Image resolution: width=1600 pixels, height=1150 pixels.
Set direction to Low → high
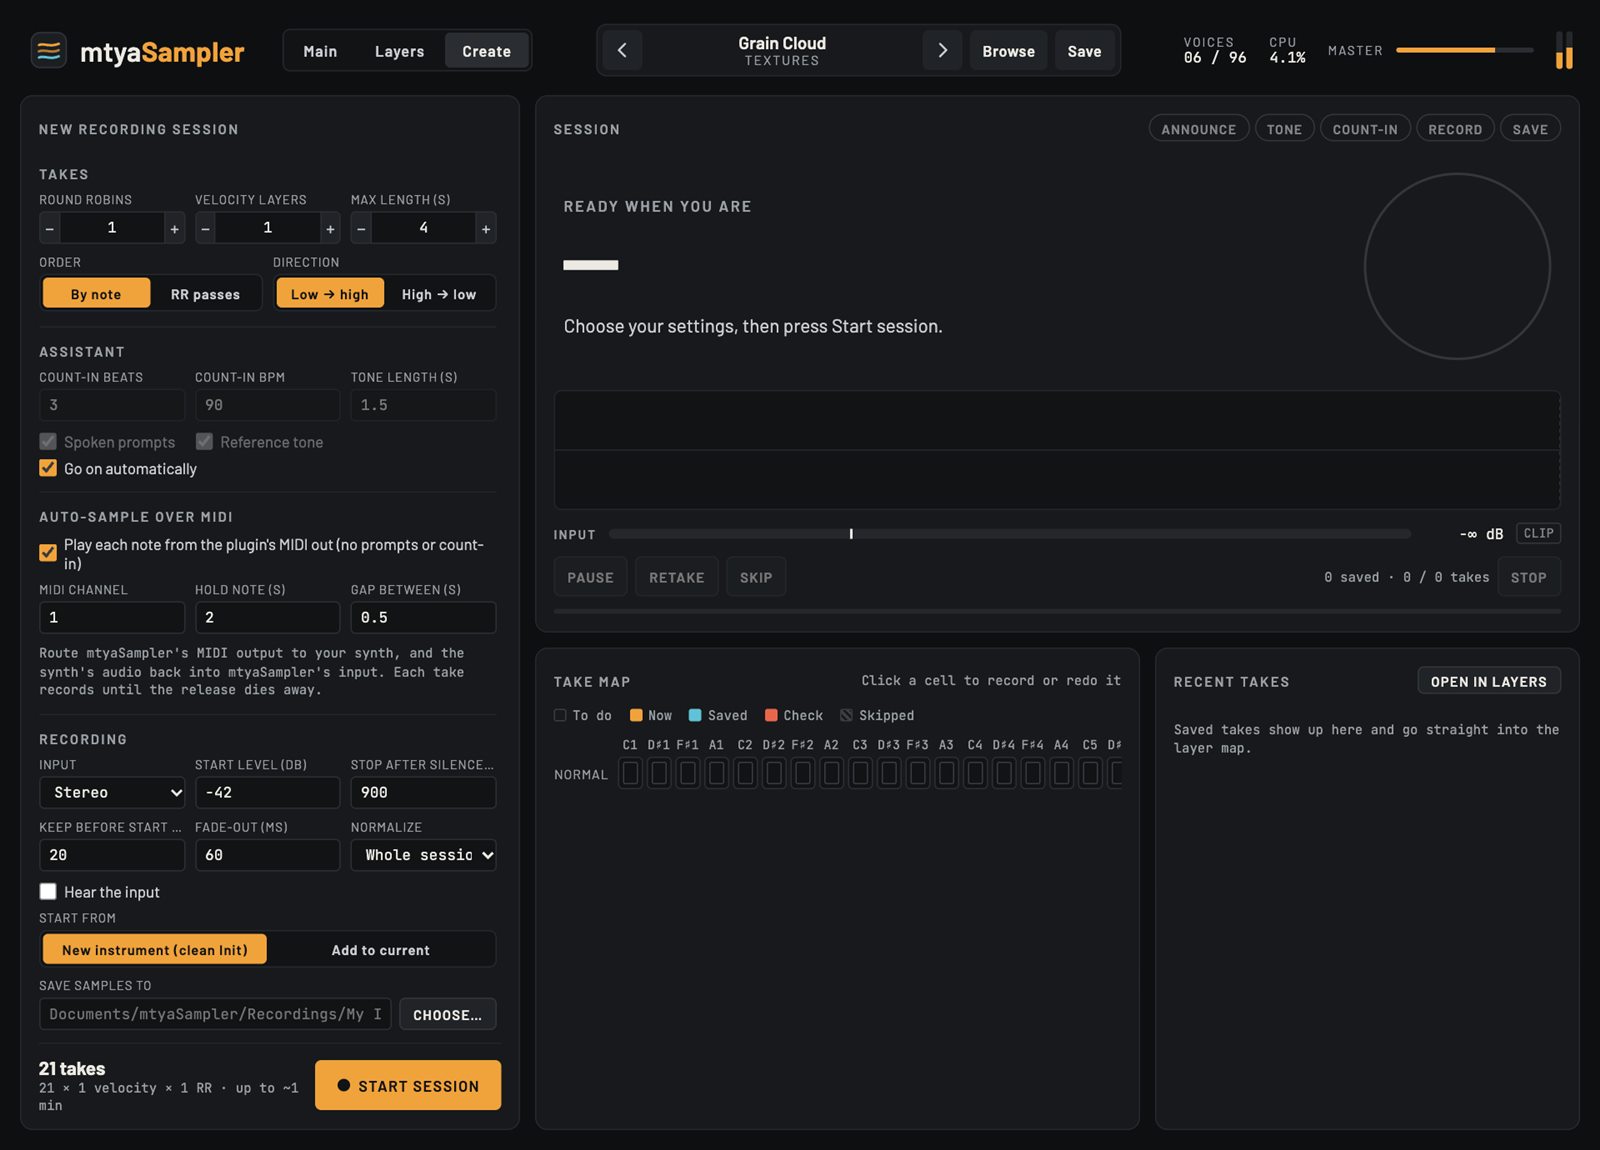tap(330, 294)
